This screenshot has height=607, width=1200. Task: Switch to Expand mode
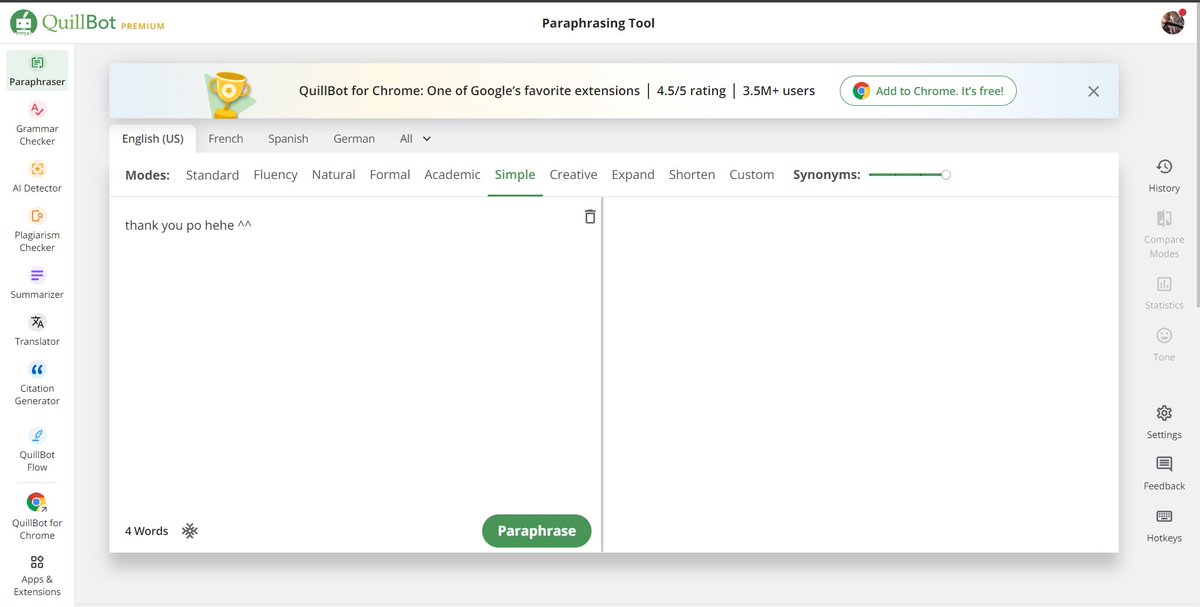click(633, 174)
